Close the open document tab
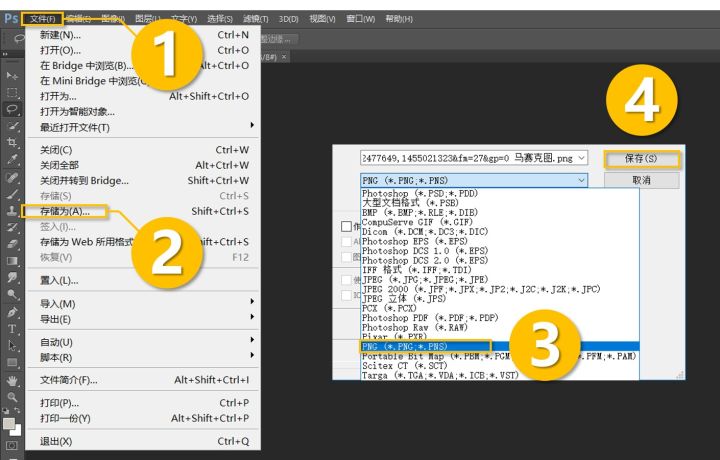720x460 pixels. click(x=284, y=57)
